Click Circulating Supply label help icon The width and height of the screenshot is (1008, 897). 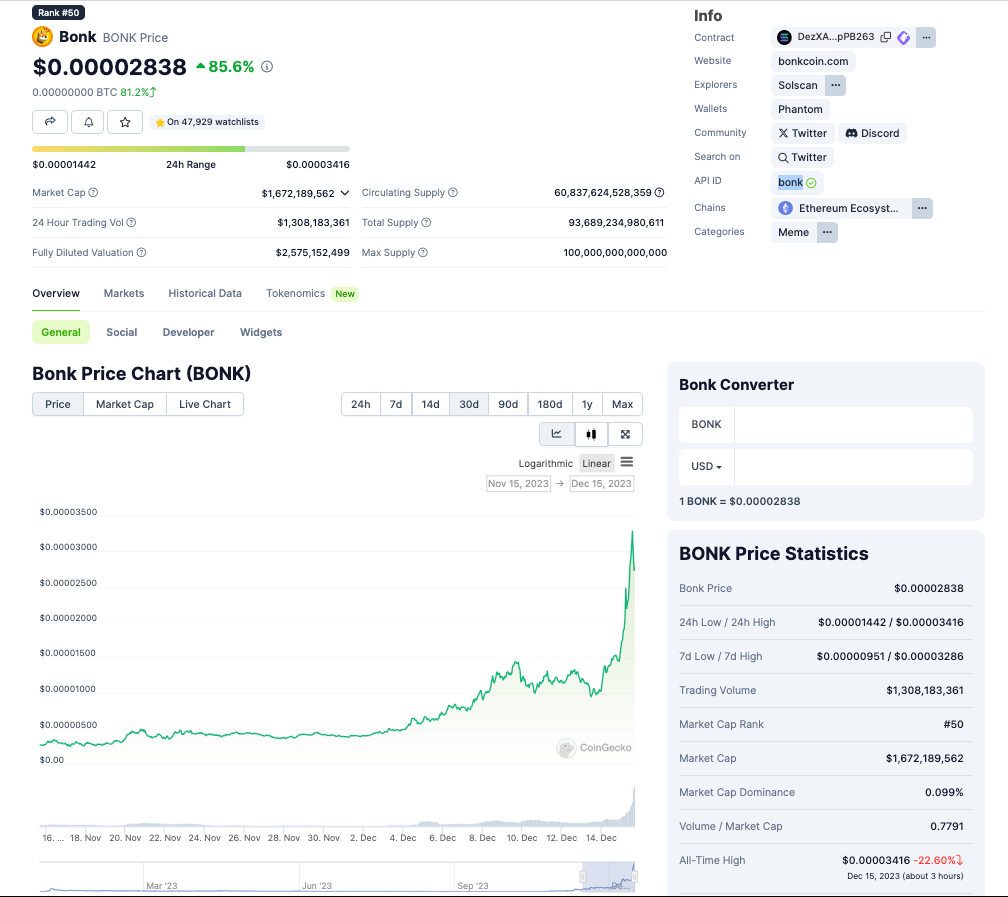coord(453,192)
